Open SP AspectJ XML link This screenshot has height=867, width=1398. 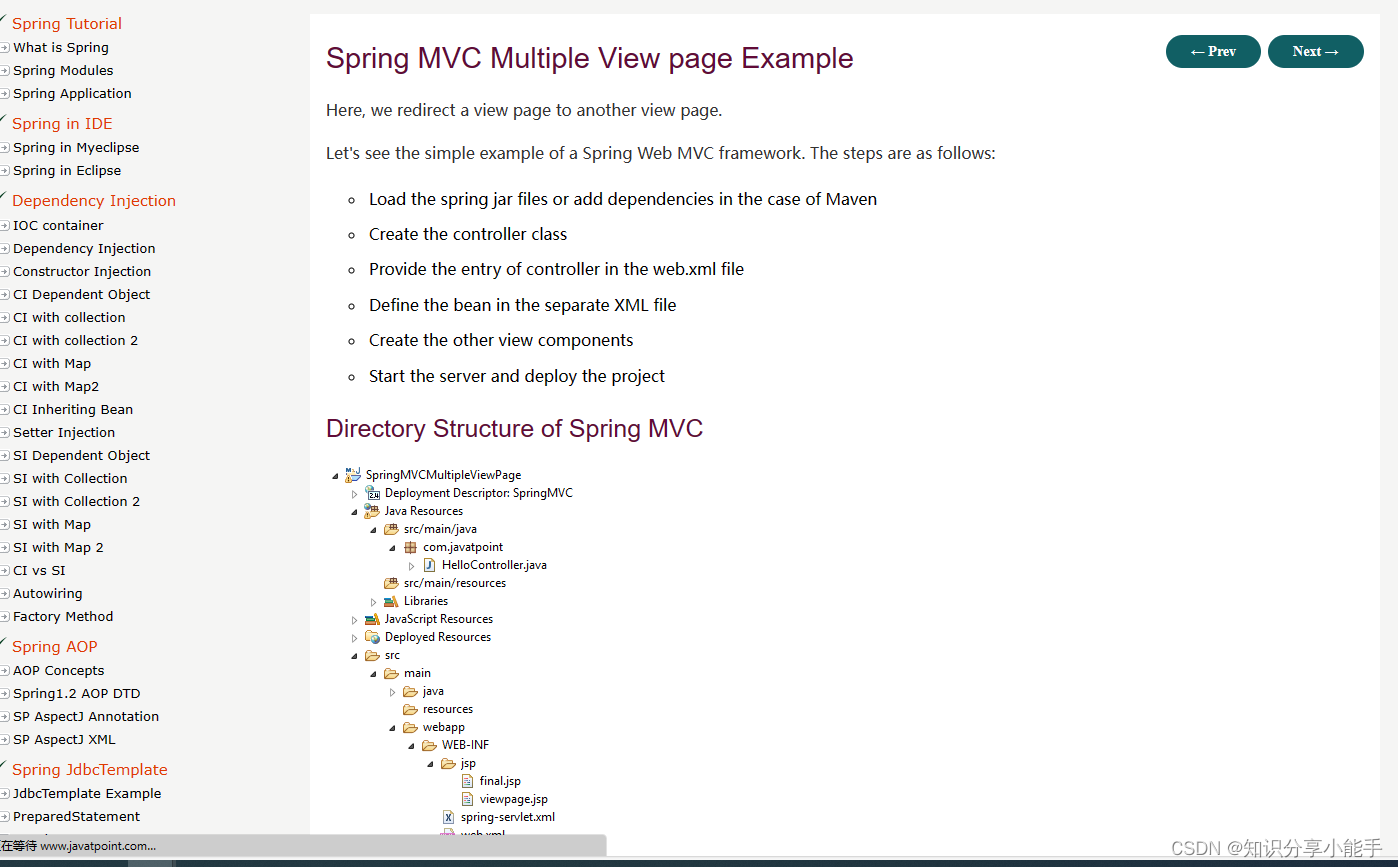click(64, 739)
